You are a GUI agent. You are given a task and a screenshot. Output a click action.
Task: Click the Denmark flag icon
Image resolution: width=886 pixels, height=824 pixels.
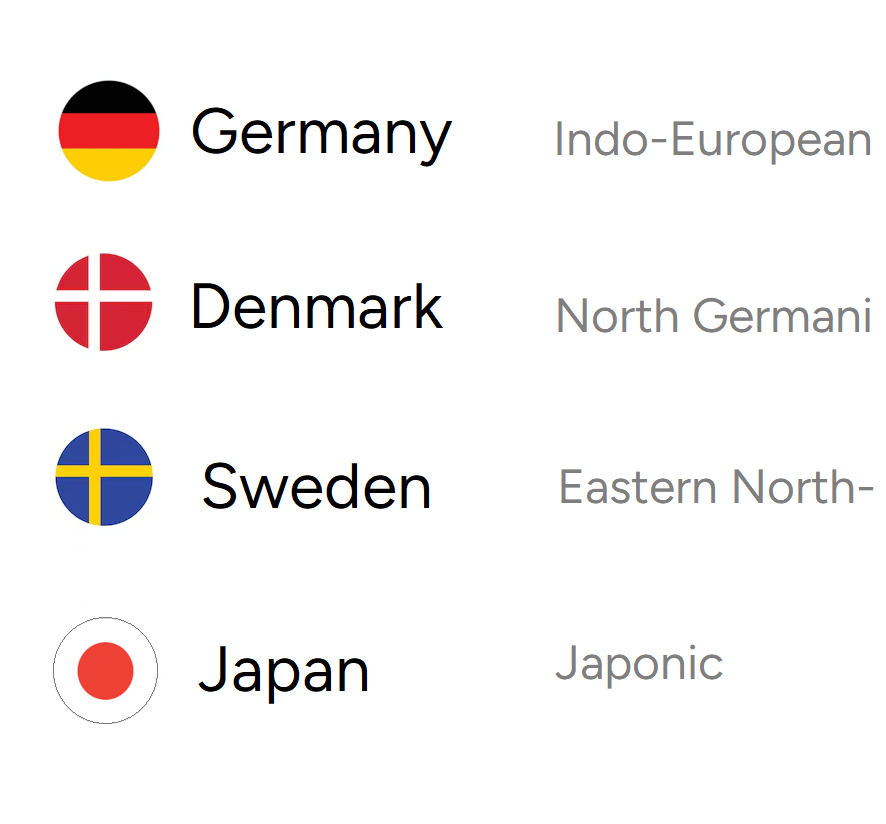(103, 302)
